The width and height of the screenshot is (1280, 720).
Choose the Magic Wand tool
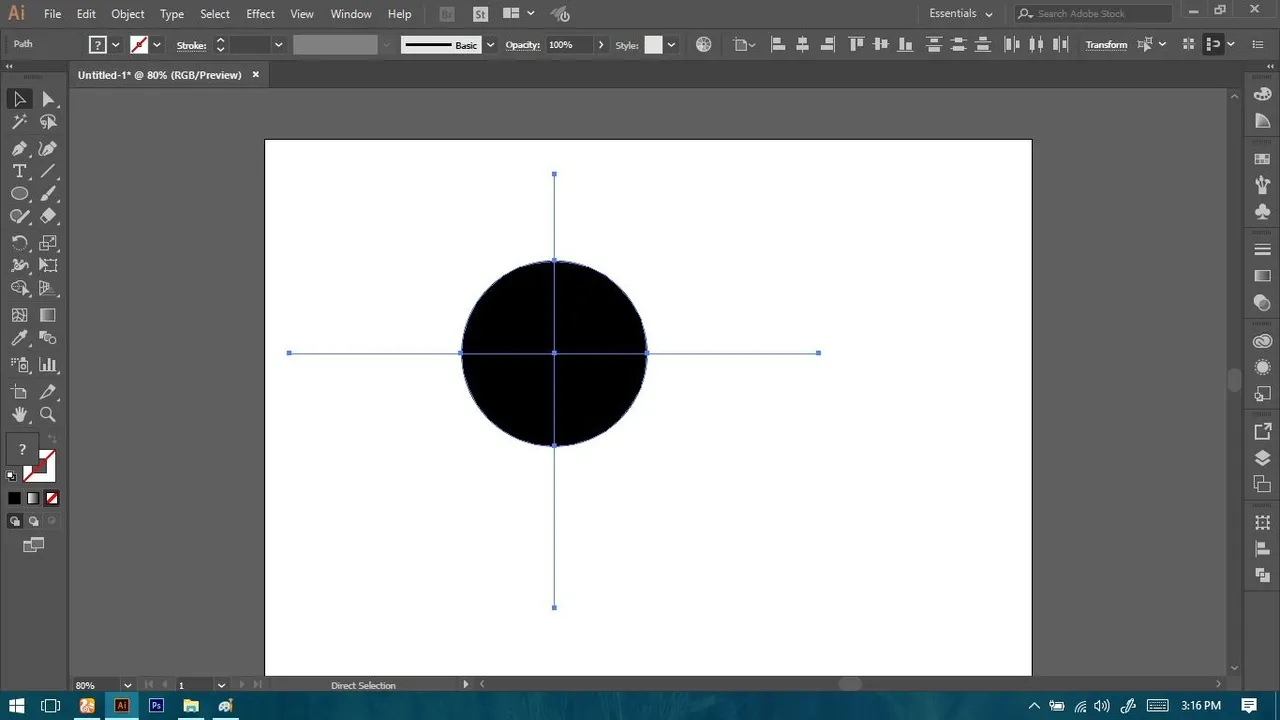pyautogui.click(x=19, y=122)
